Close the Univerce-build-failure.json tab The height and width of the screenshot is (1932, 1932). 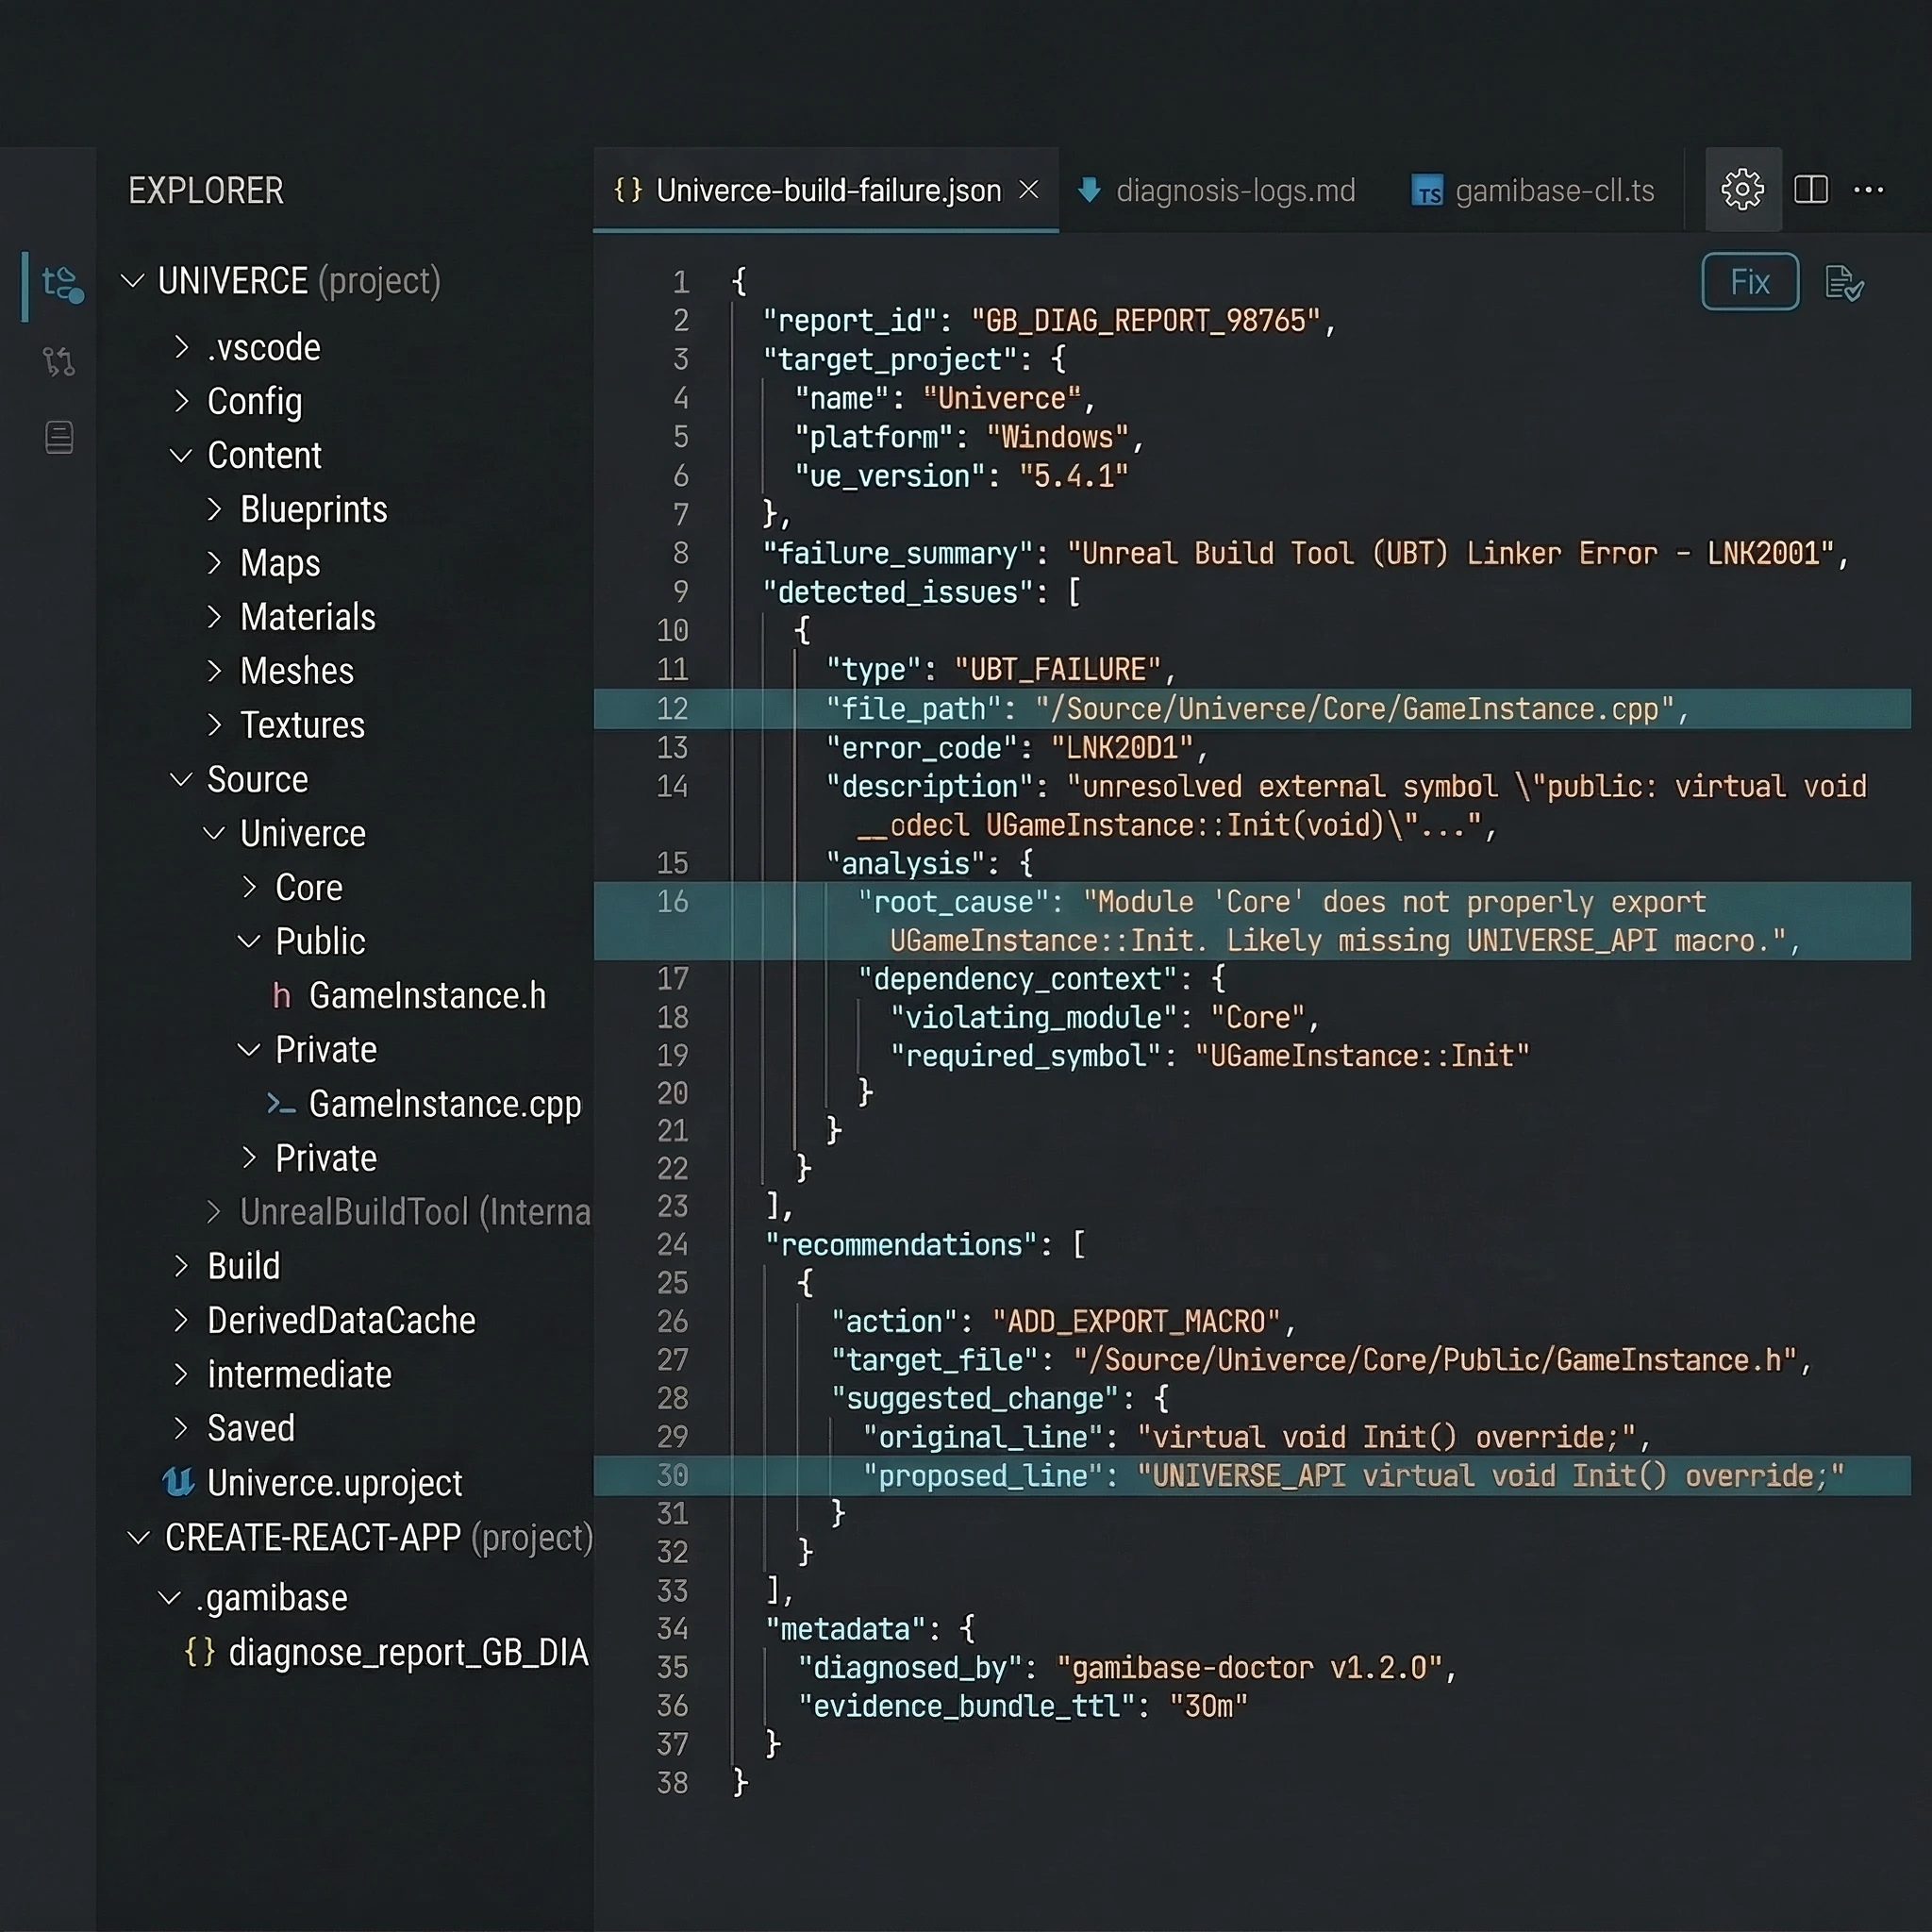tap(1030, 190)
